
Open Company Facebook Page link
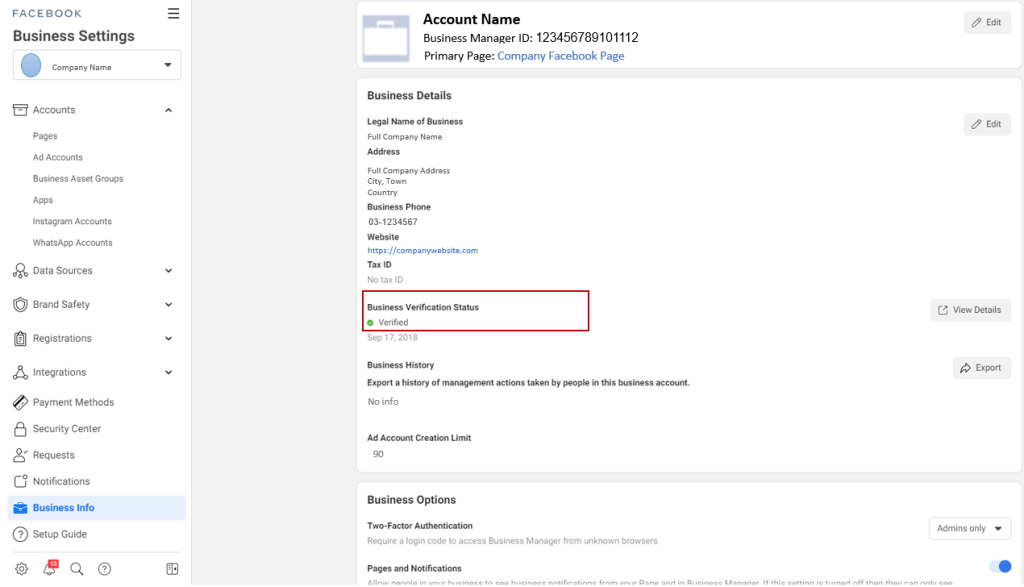[560, 56]
